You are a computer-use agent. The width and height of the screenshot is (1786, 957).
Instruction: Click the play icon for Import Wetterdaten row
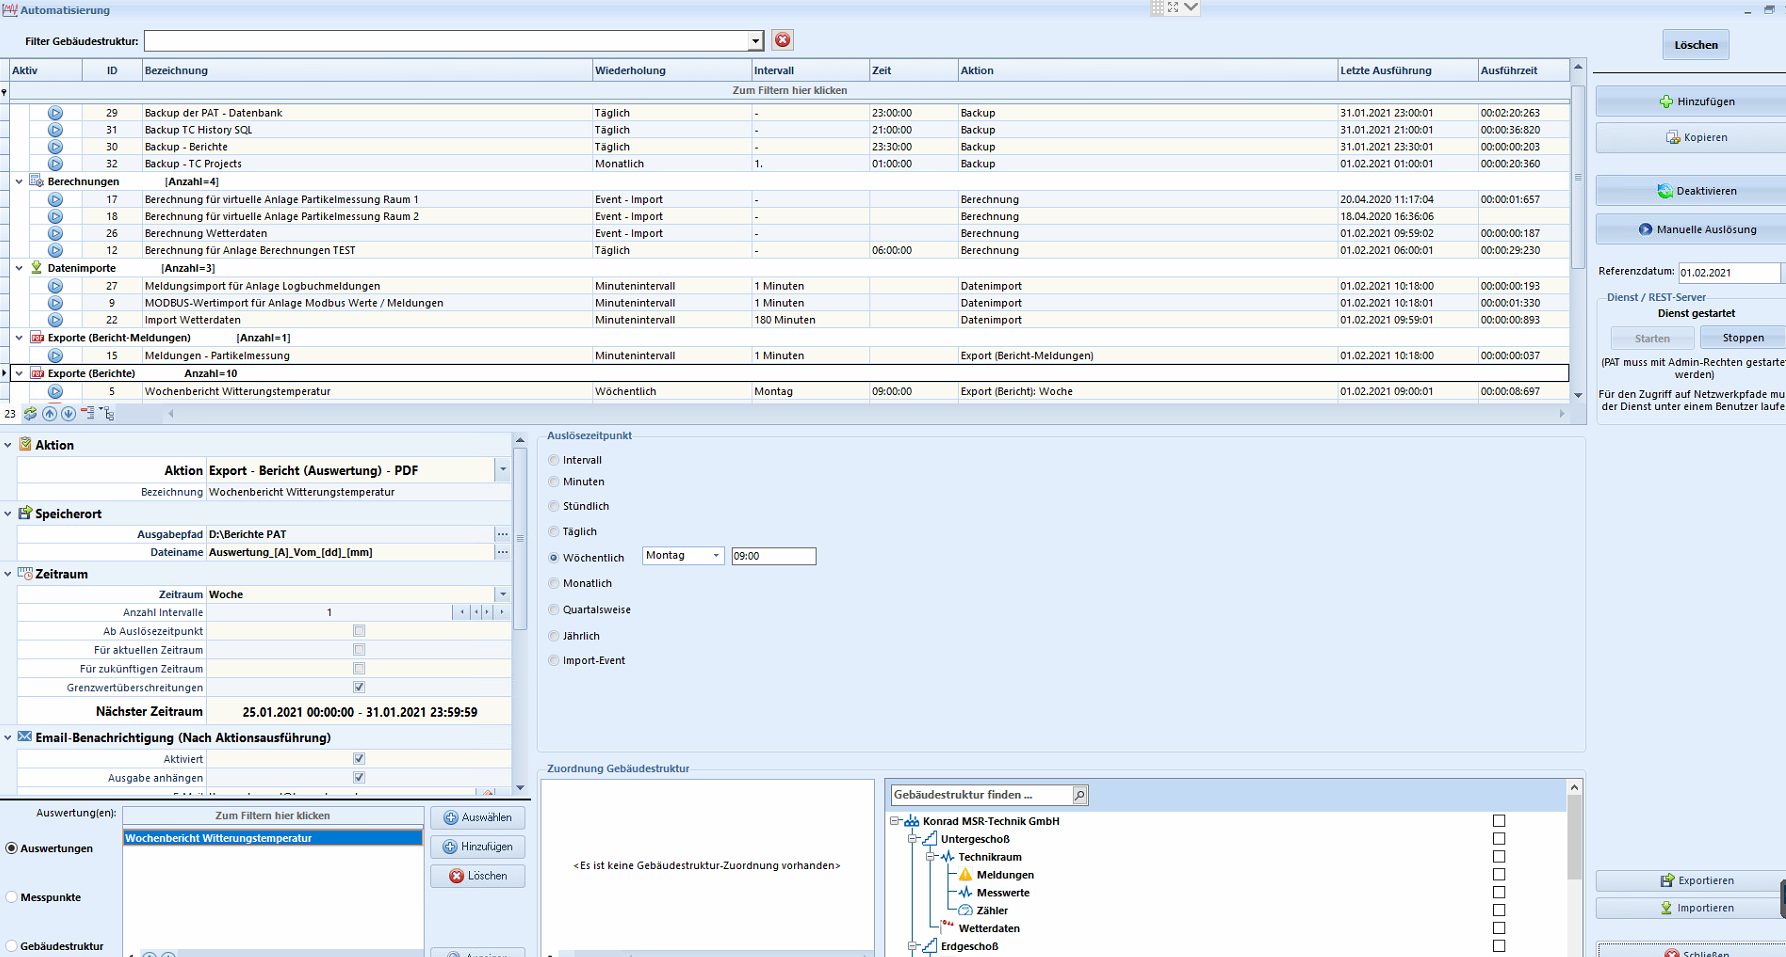point(55,320)
